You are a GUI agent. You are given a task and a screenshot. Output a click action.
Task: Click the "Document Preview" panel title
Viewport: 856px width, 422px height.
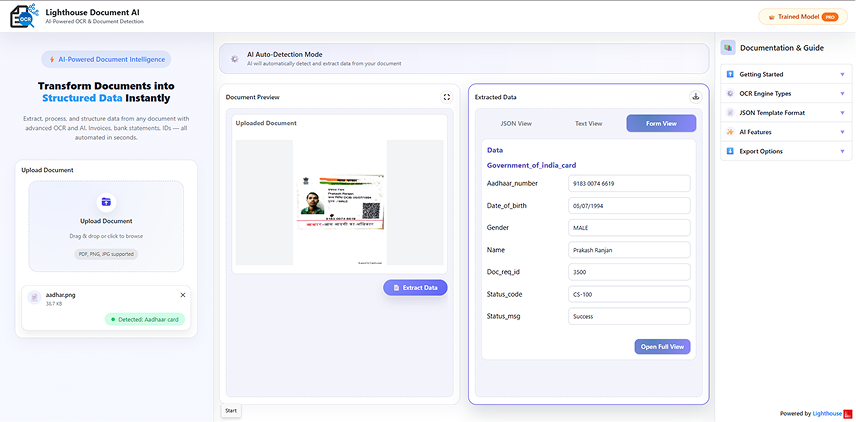252,97
